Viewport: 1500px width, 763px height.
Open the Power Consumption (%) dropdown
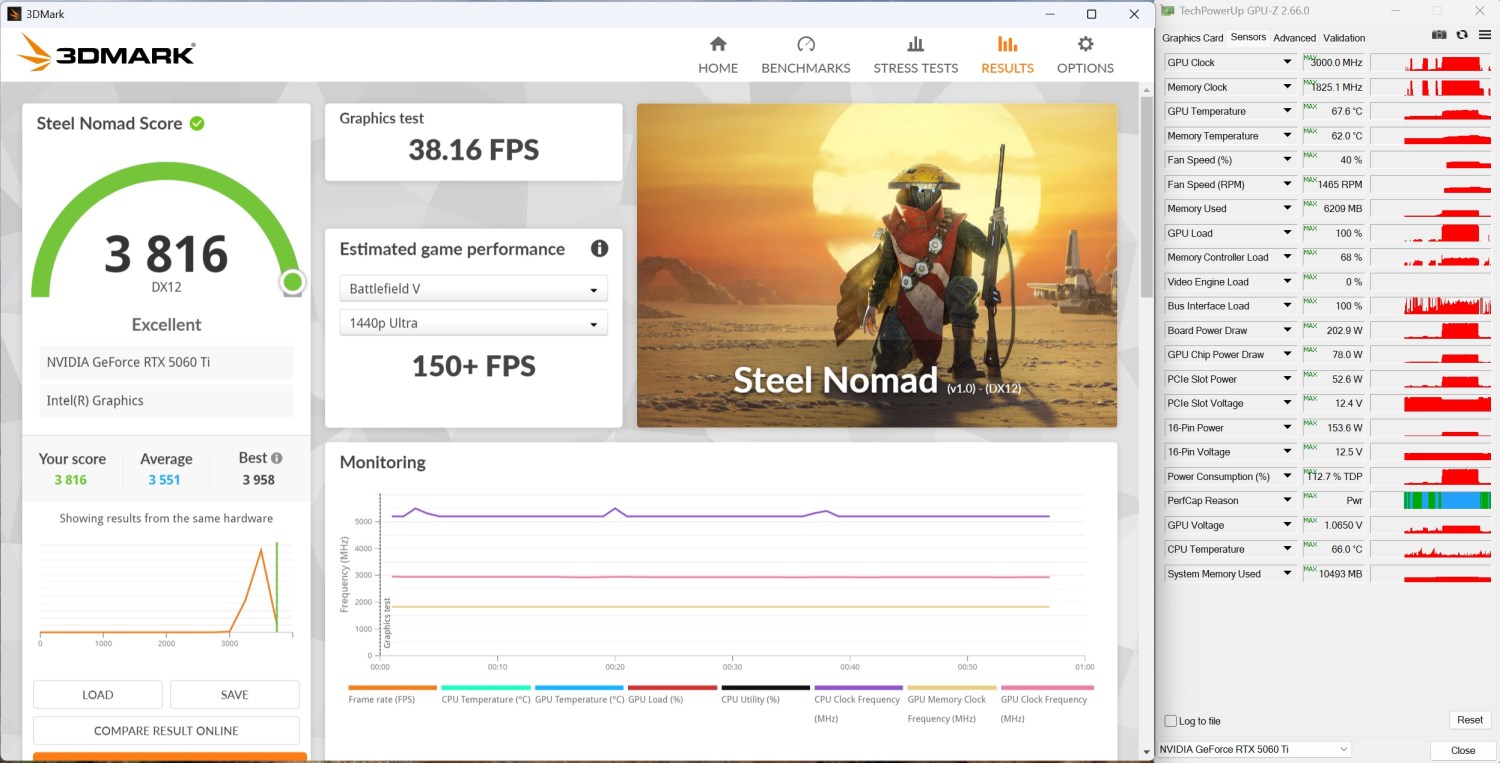[x=1287, y=476]
